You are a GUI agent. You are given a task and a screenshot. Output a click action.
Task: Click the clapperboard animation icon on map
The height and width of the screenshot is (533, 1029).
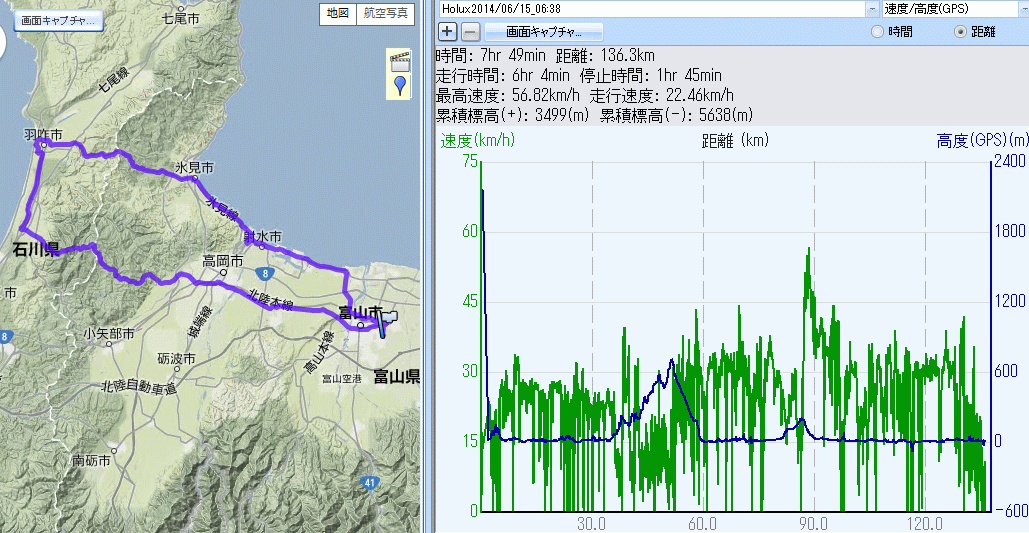(x=400, y=61)
